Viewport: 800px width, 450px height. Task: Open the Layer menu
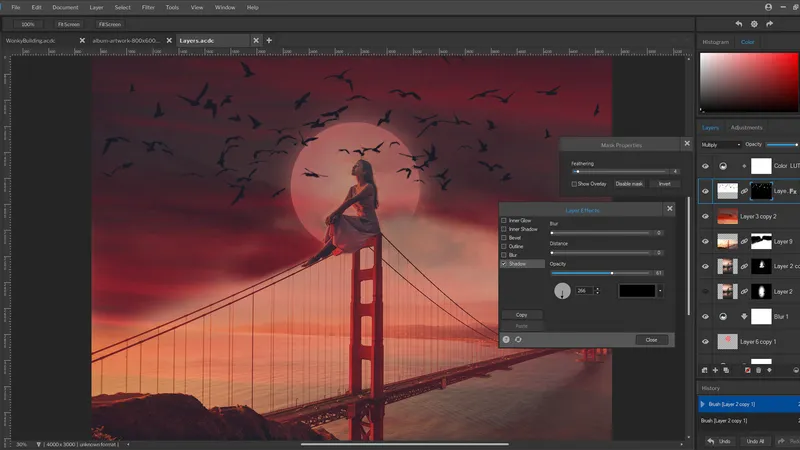[96, 7]
